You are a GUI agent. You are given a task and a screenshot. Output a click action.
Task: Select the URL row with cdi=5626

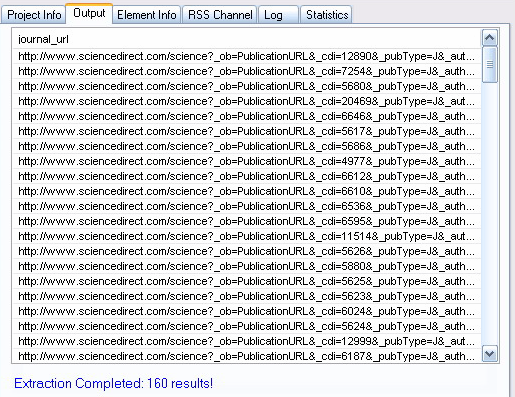click(246, 251)
